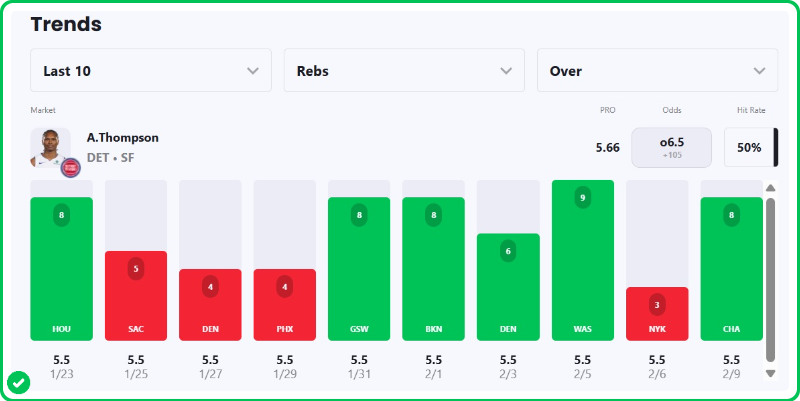Open the Last 10 games dropdown
The width and height of the screenshot is (800, 401).
(x=151, y=71)
